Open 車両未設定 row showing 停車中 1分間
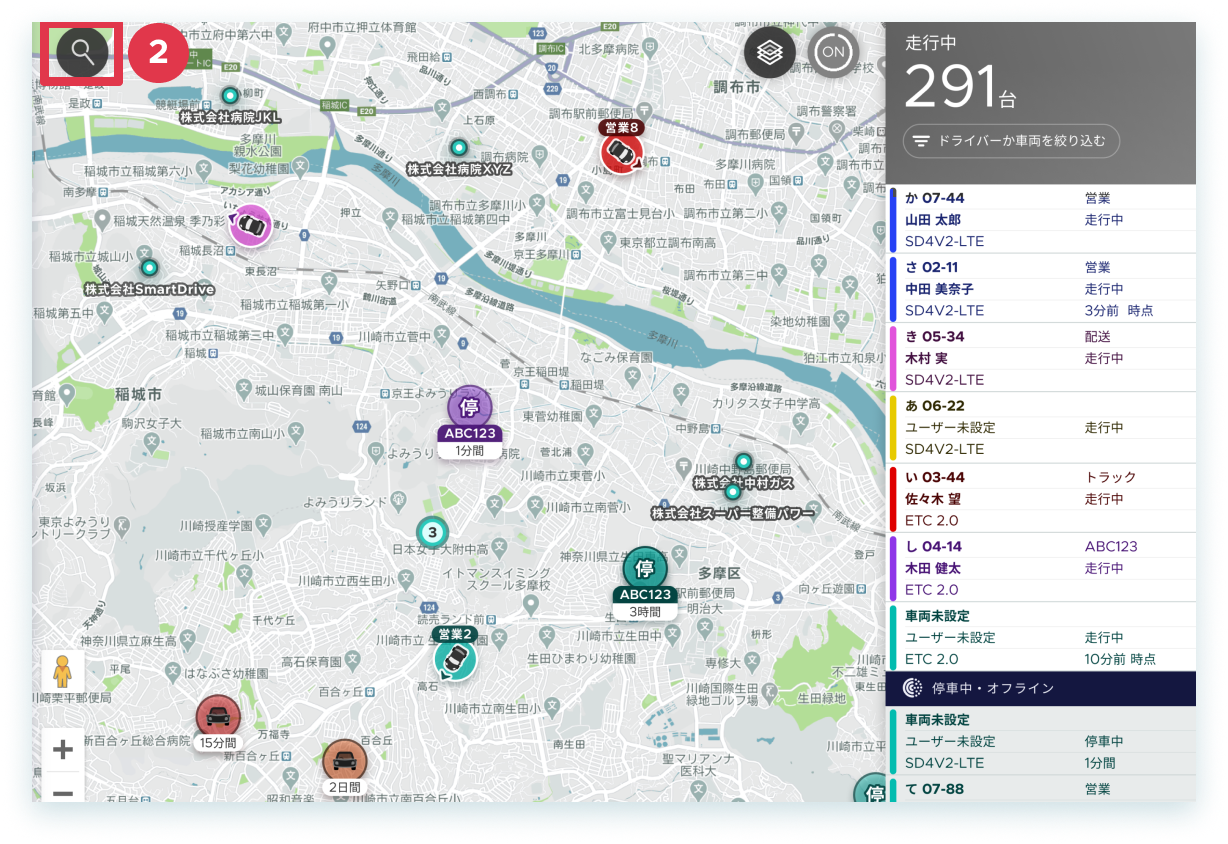This screenshot has width=1228, height=844. click(x=1041, y=741)
